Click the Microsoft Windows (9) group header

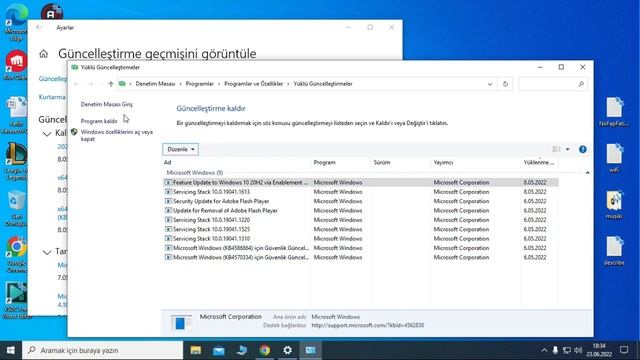pos(195,173)
